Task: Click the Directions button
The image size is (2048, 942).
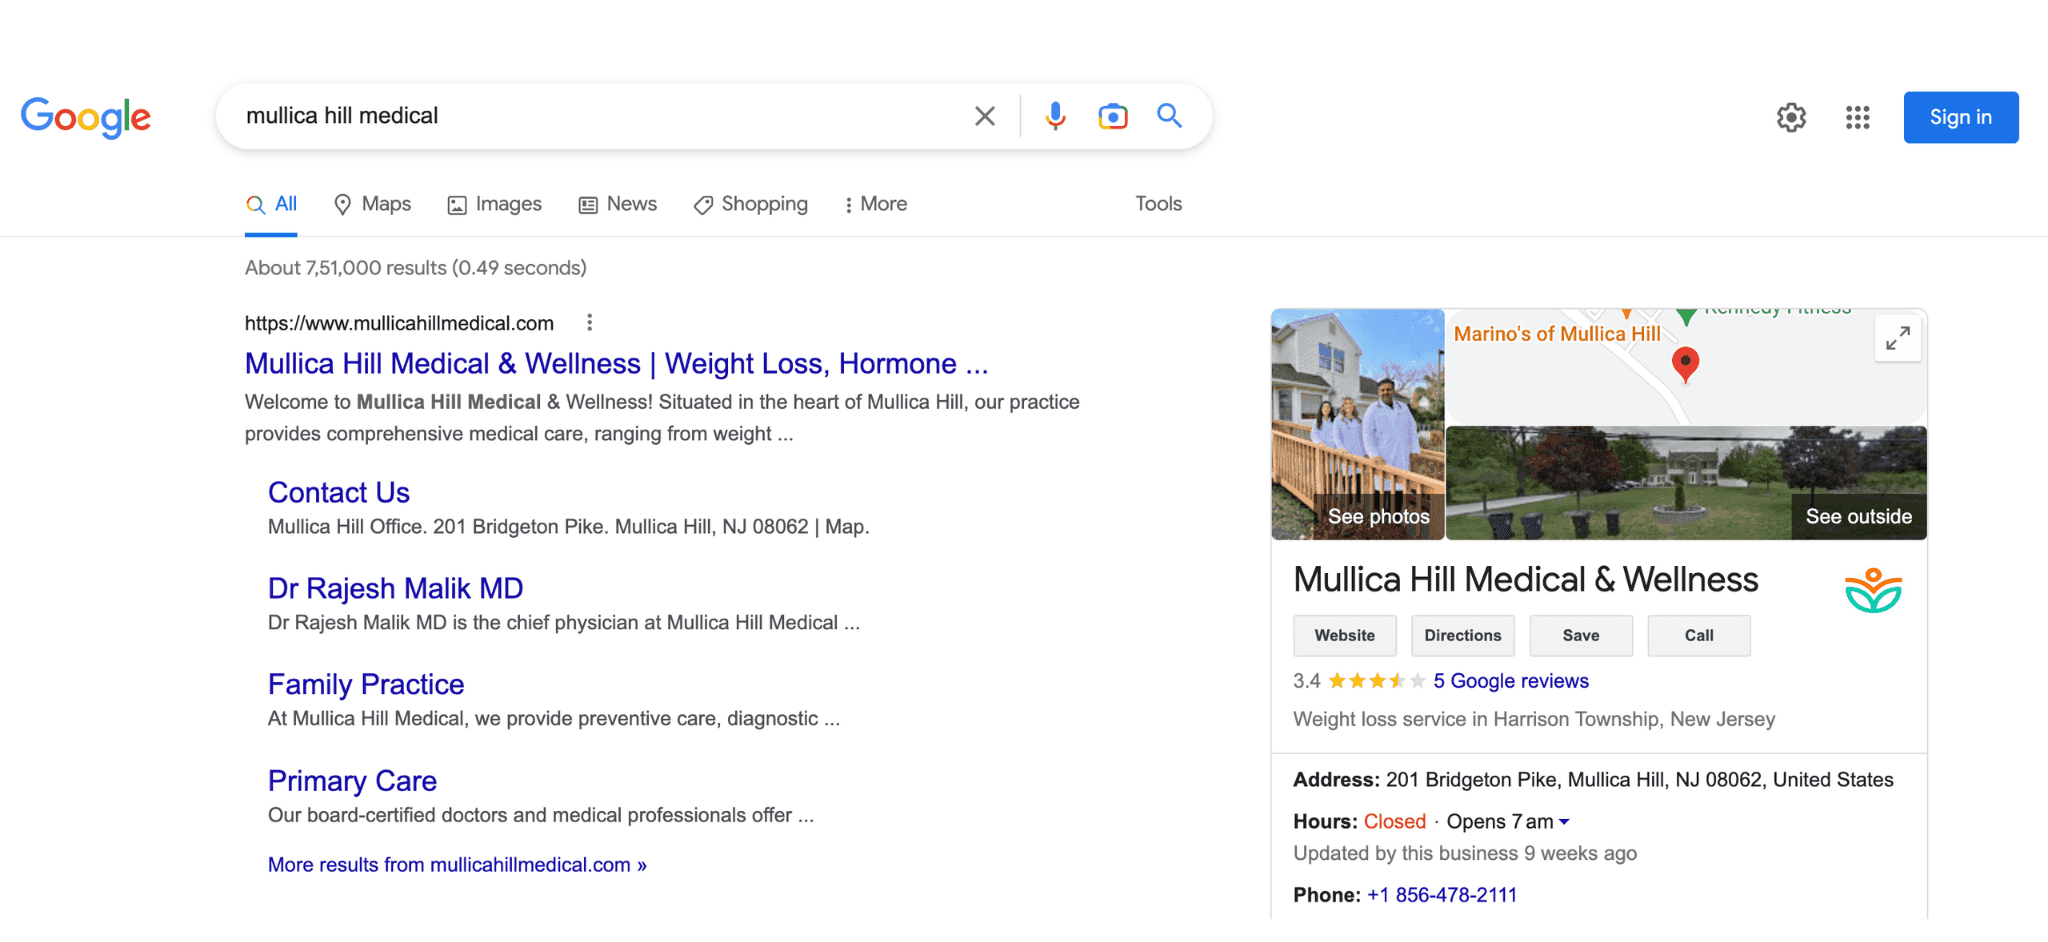Action: coord(1462,636)
